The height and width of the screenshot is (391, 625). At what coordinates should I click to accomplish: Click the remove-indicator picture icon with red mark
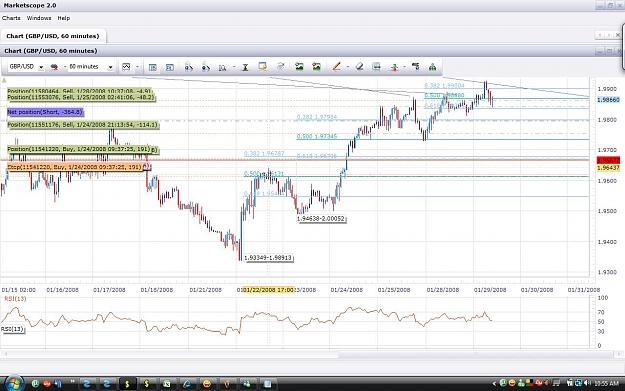(x=316, y=67)
